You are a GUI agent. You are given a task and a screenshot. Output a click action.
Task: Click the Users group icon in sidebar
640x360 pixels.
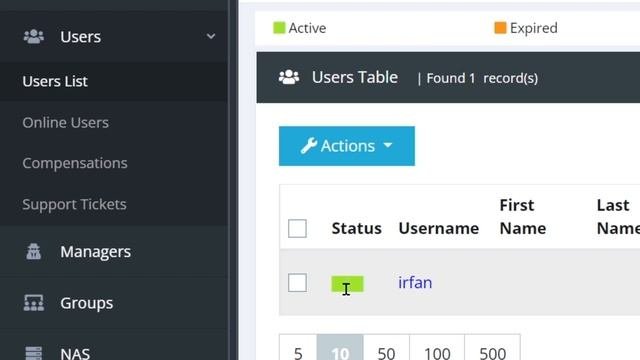tap(34, 36)
